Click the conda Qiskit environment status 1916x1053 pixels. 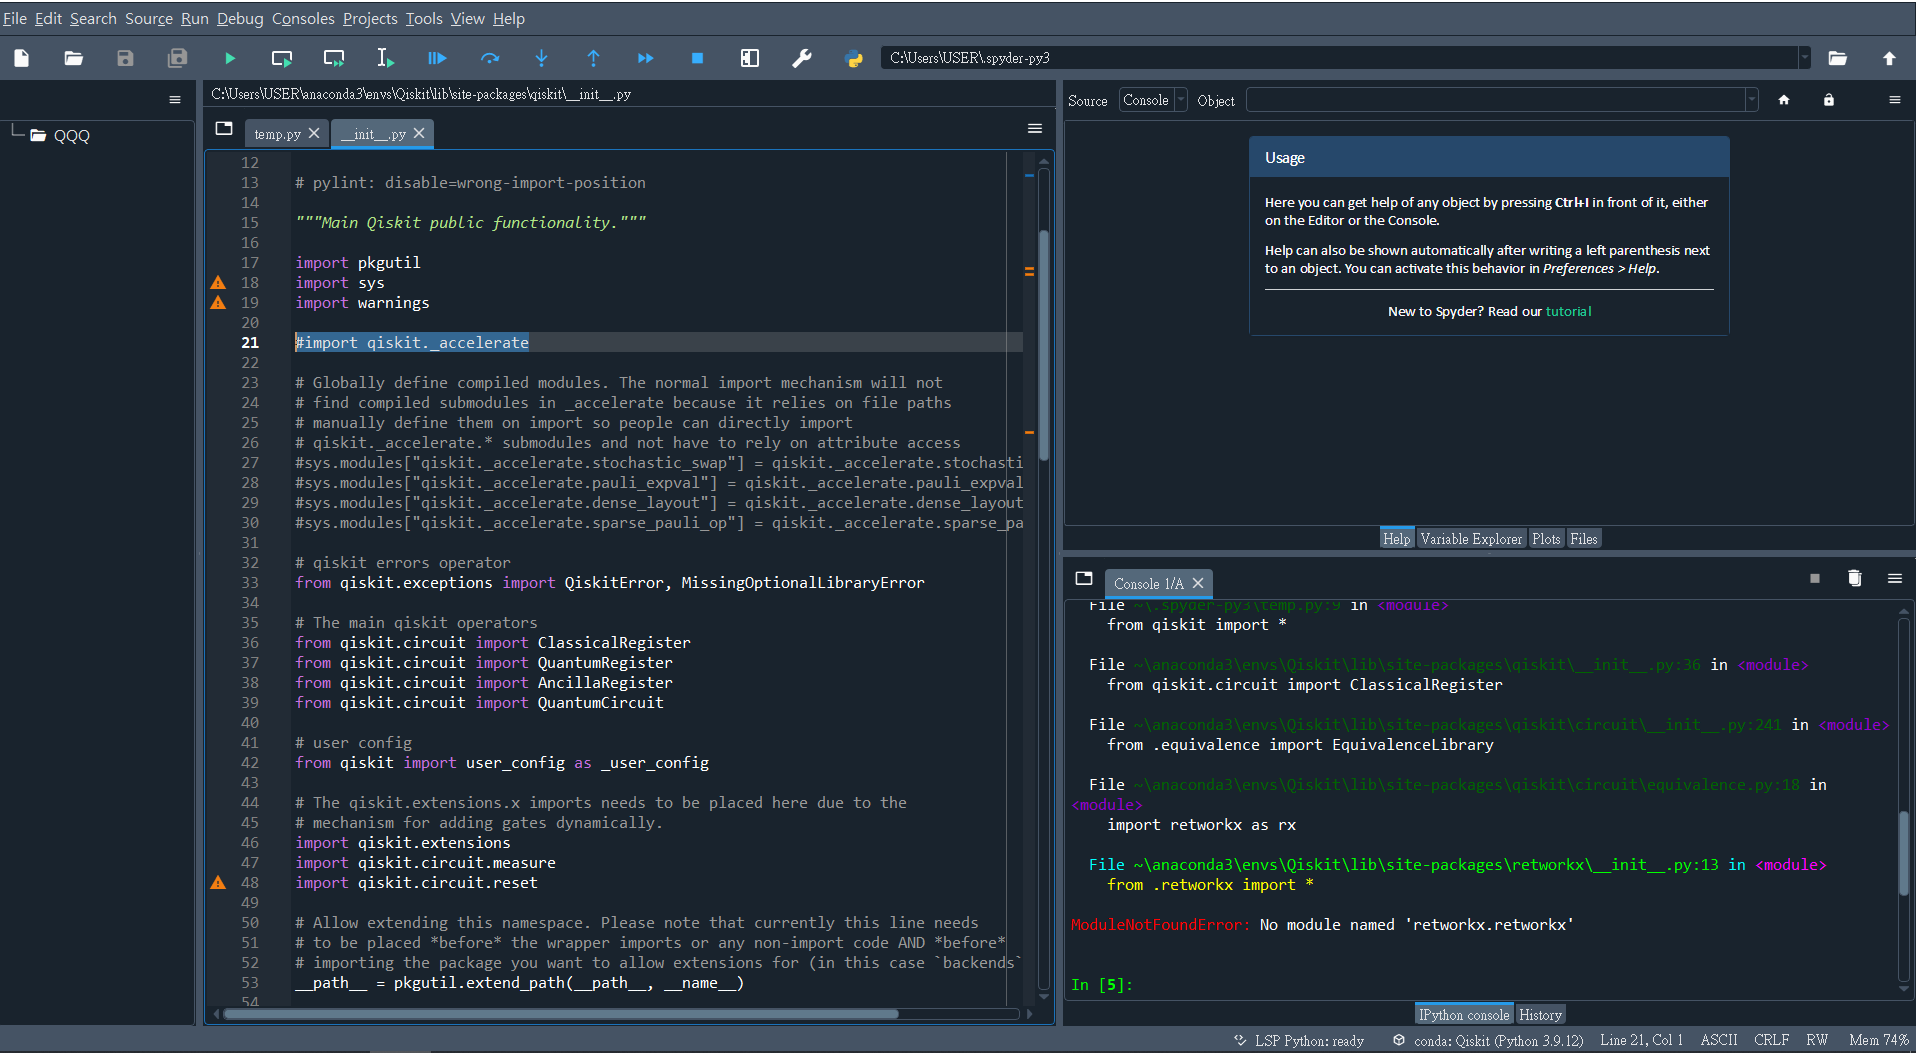pos(1488,1040)
